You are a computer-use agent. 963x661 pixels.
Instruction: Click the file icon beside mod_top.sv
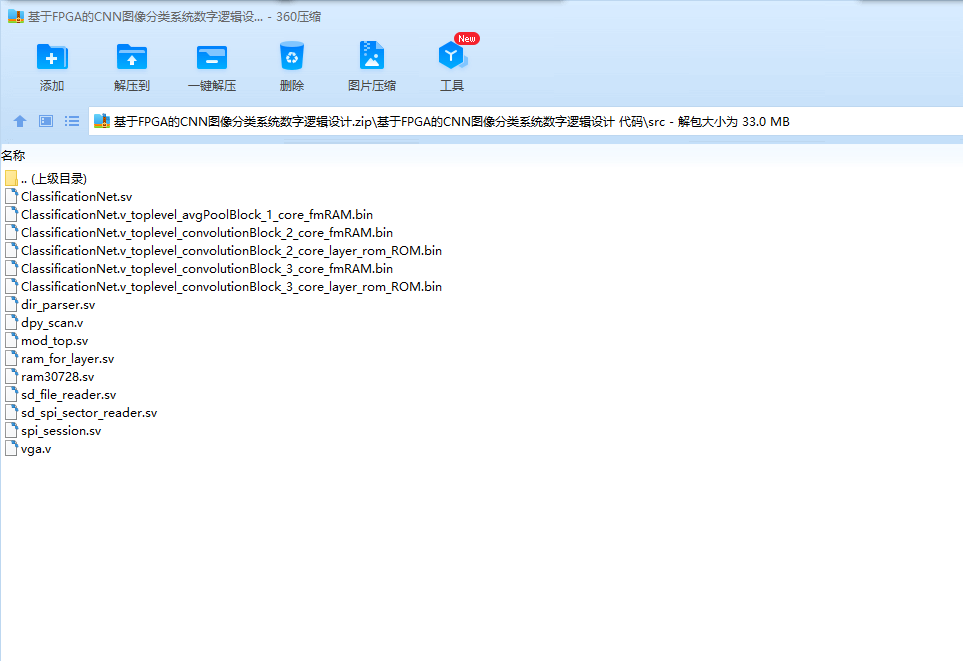[x=11, y=340]
